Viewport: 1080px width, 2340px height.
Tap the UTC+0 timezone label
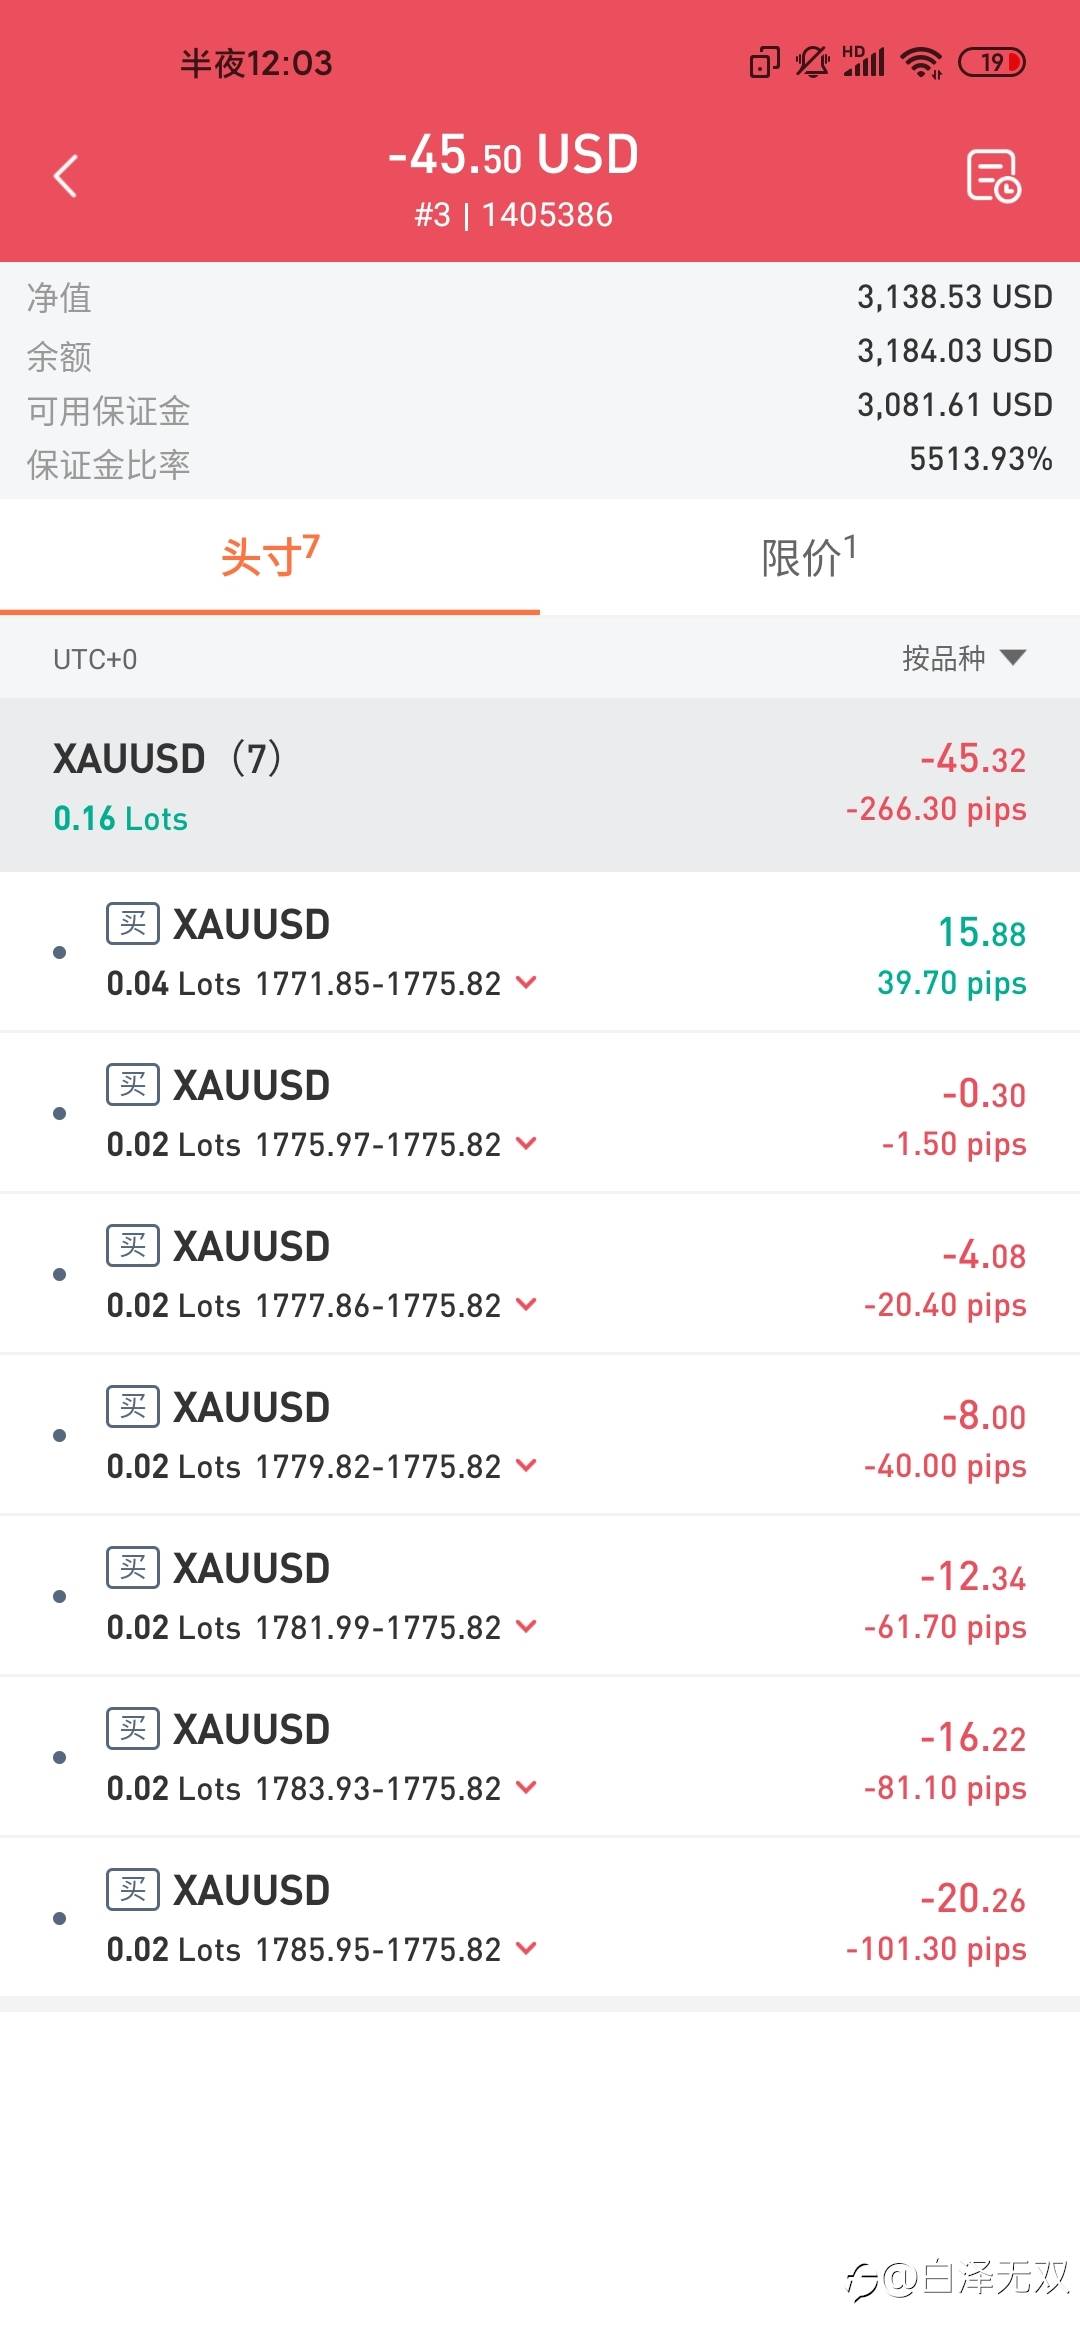[95, 659]
